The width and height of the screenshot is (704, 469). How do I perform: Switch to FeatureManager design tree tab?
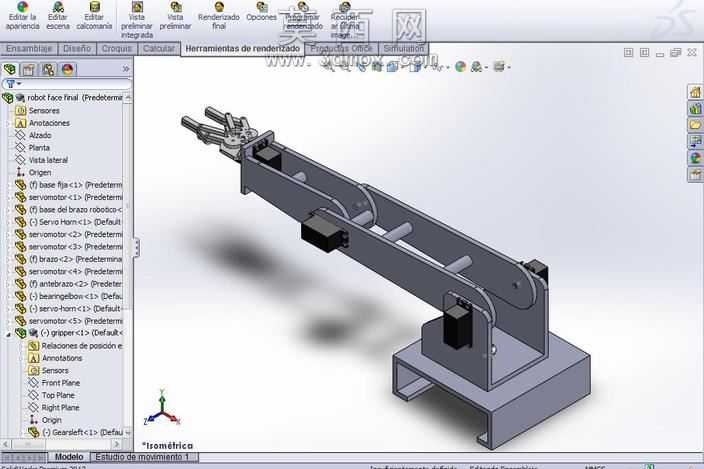pyautogui.click(x=10, y=70)
